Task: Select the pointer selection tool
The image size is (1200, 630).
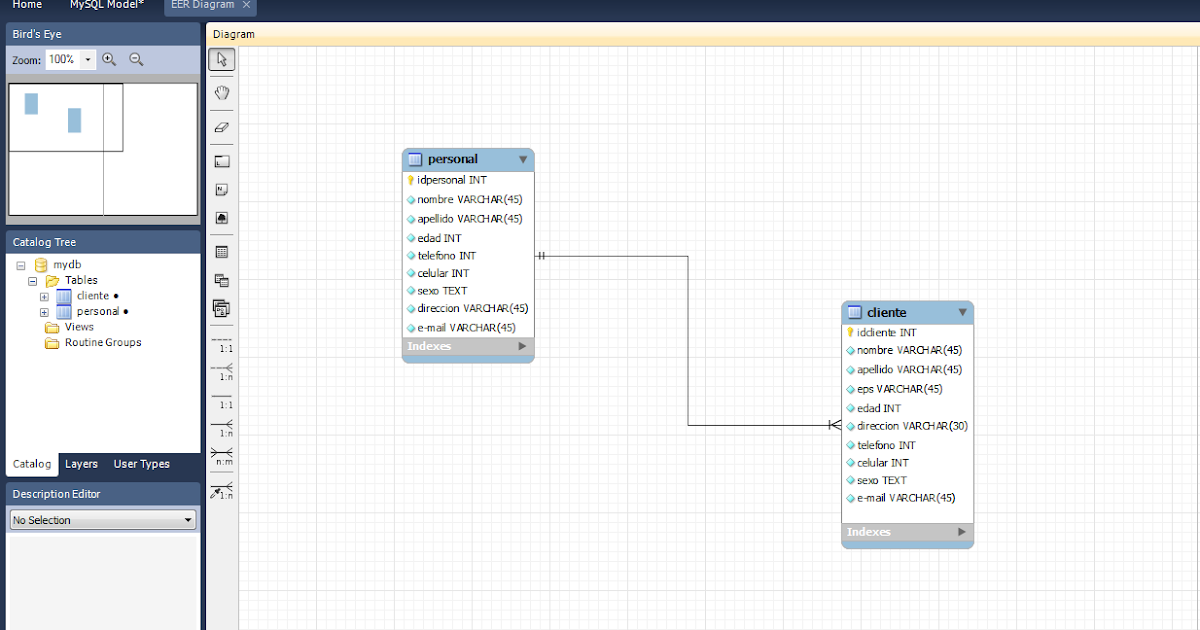Action: click(222, 60)
